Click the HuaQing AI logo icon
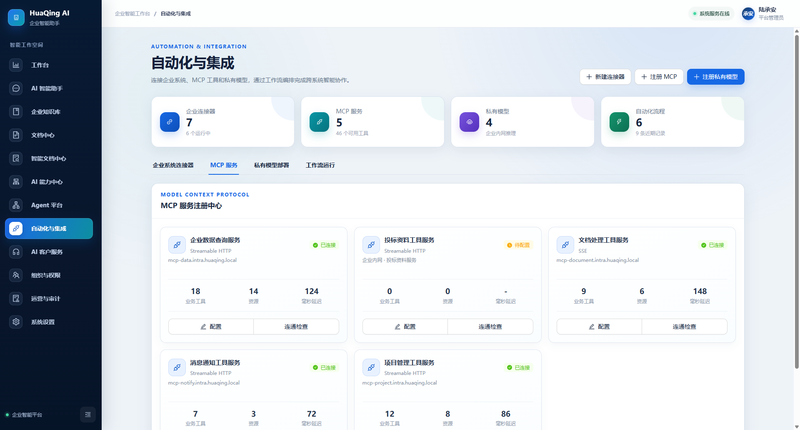The height and width of the screenshot is (430, 800). 16,17
